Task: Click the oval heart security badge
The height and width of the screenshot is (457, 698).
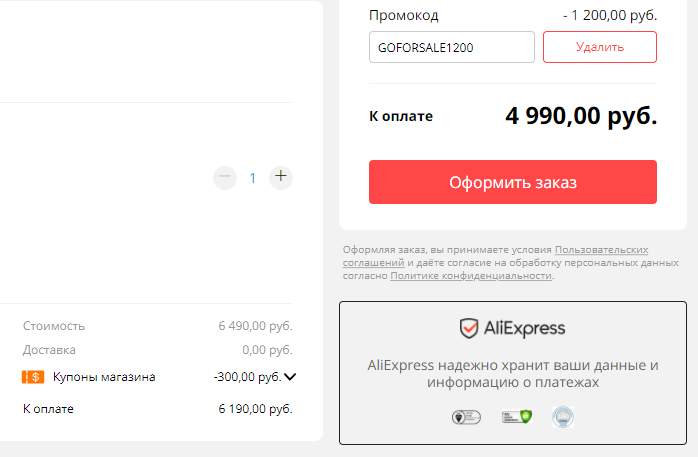Action: (466, 417)
